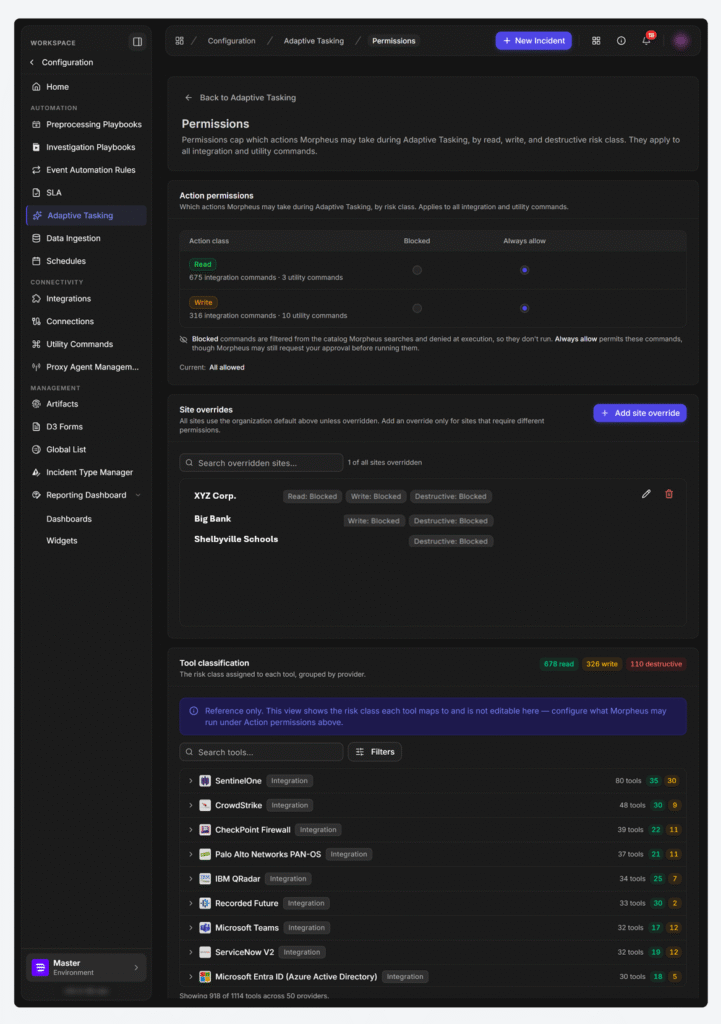Open Widgets submenu item
Screen dimensions: 721x1024
(61, 541)
